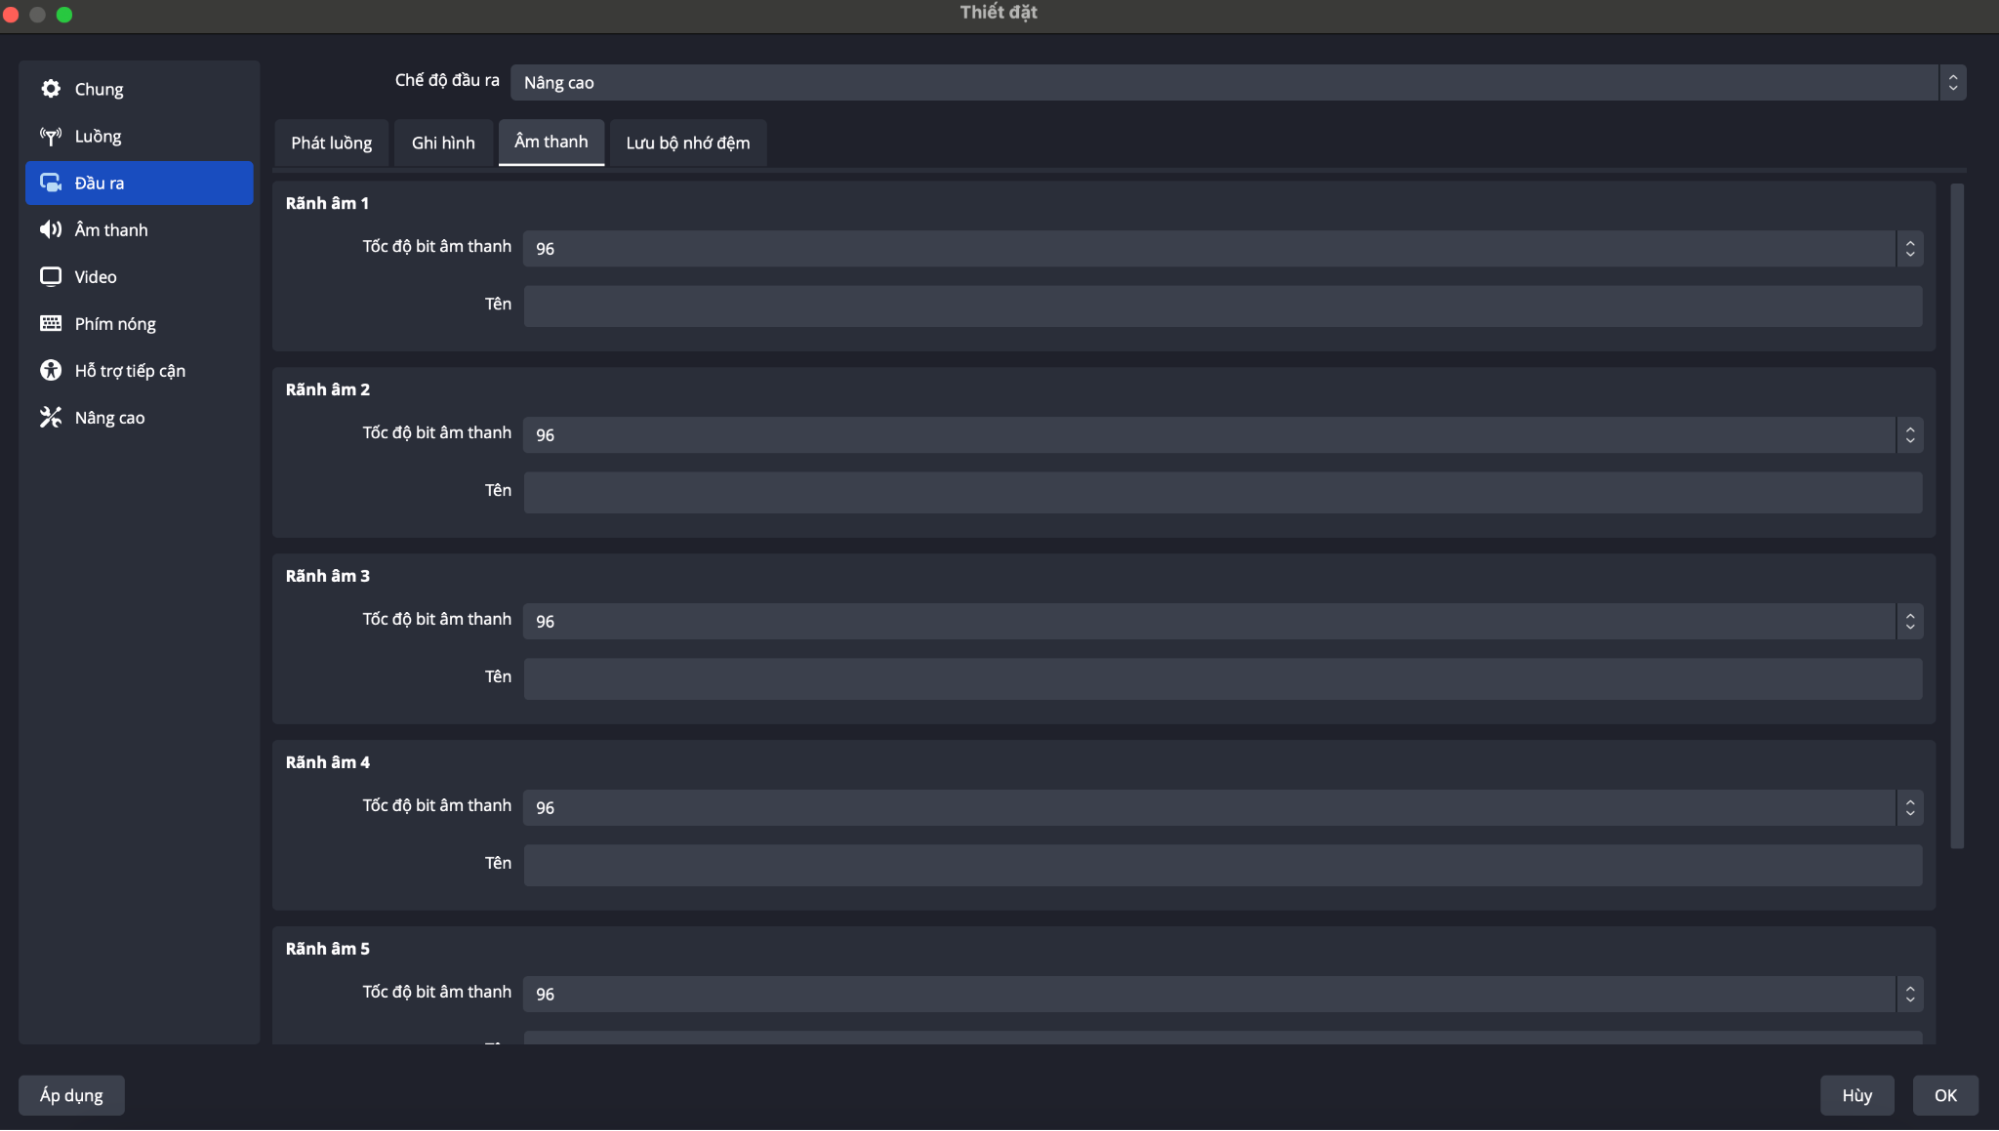Click the Chung settings icon in sidebar
Image resolution: width=1999 pixels, height=1131 pixels.
point(51,86)
